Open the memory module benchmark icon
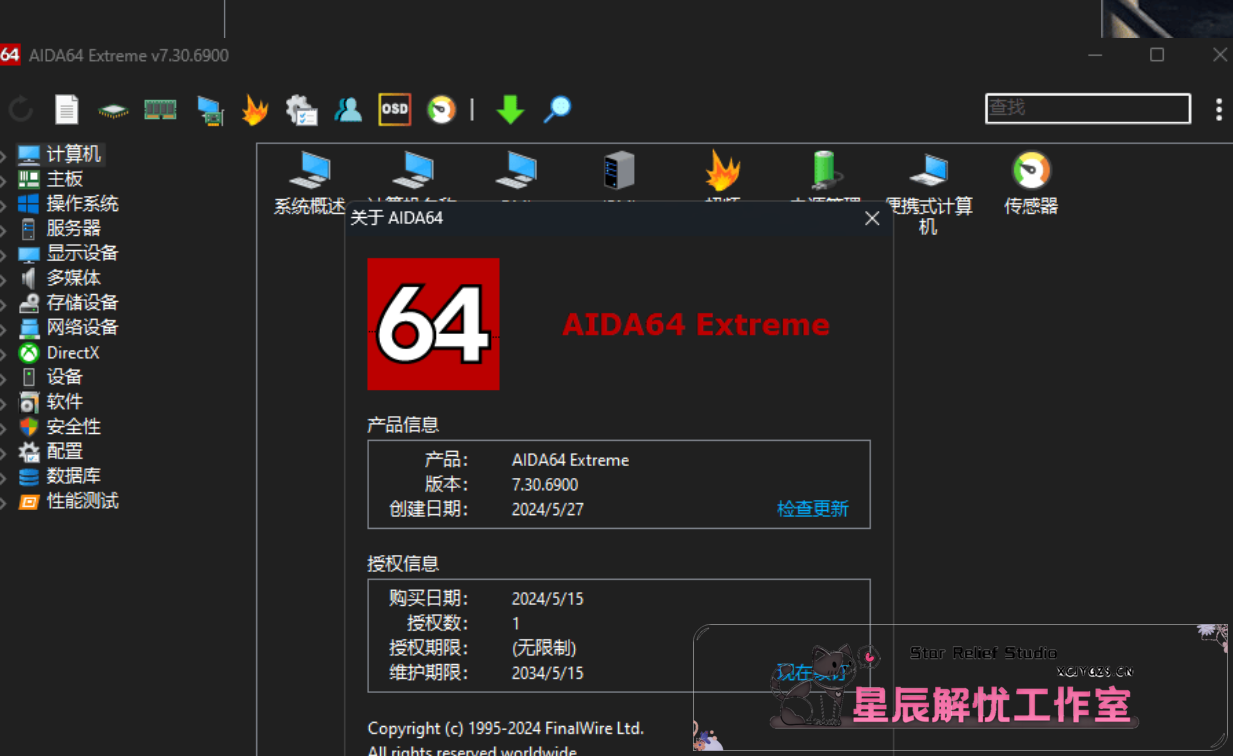 pos(160,109)
